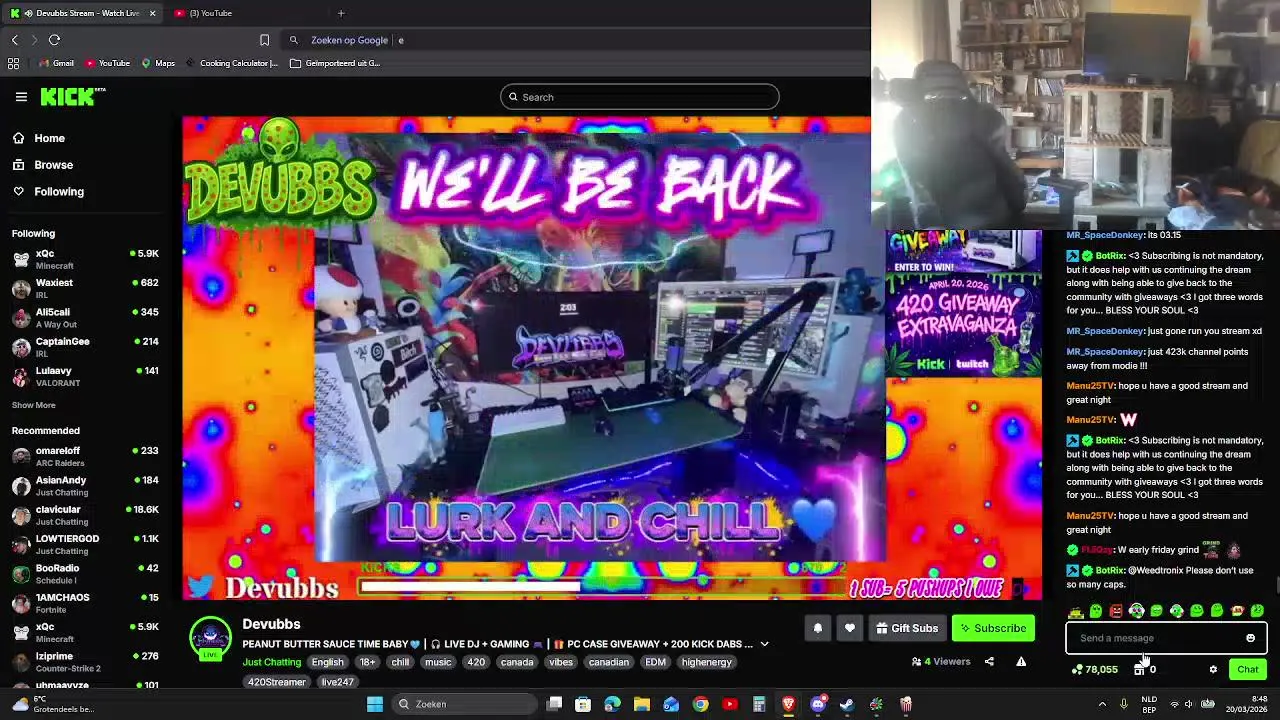Screen dimensions: 1280x720
Task: Open Geïmporteerd bookmarks folder
Action: click(335, 63)
